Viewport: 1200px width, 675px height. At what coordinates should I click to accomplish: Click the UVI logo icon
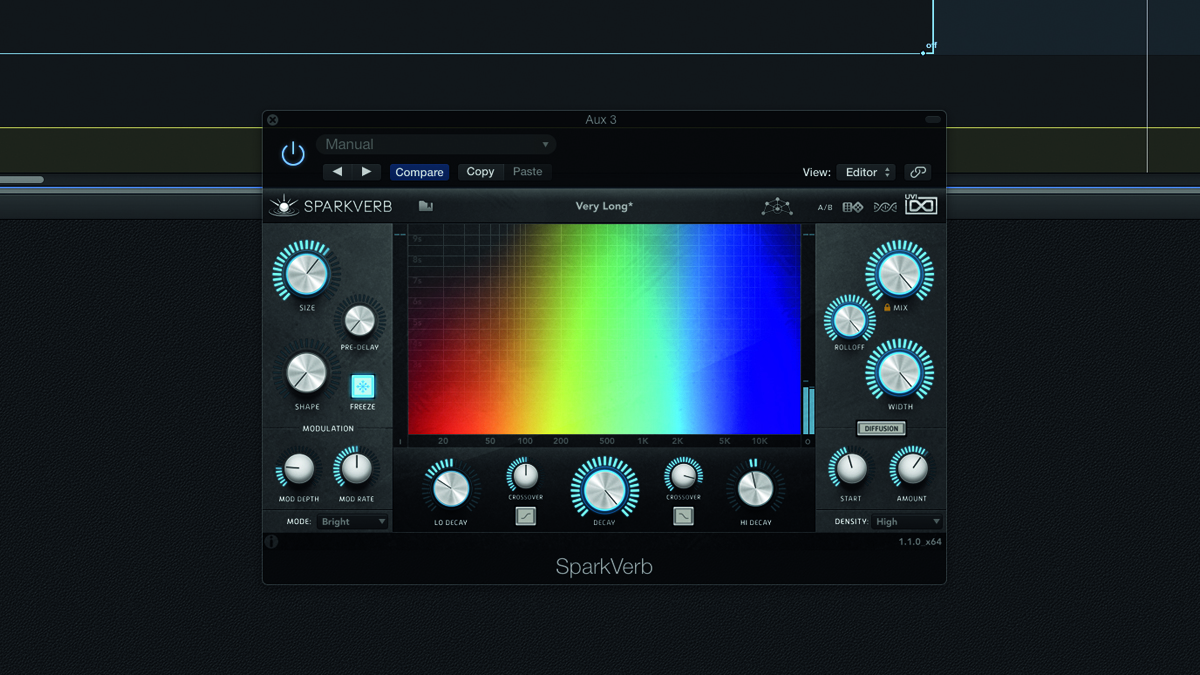[x=921, y=205]
